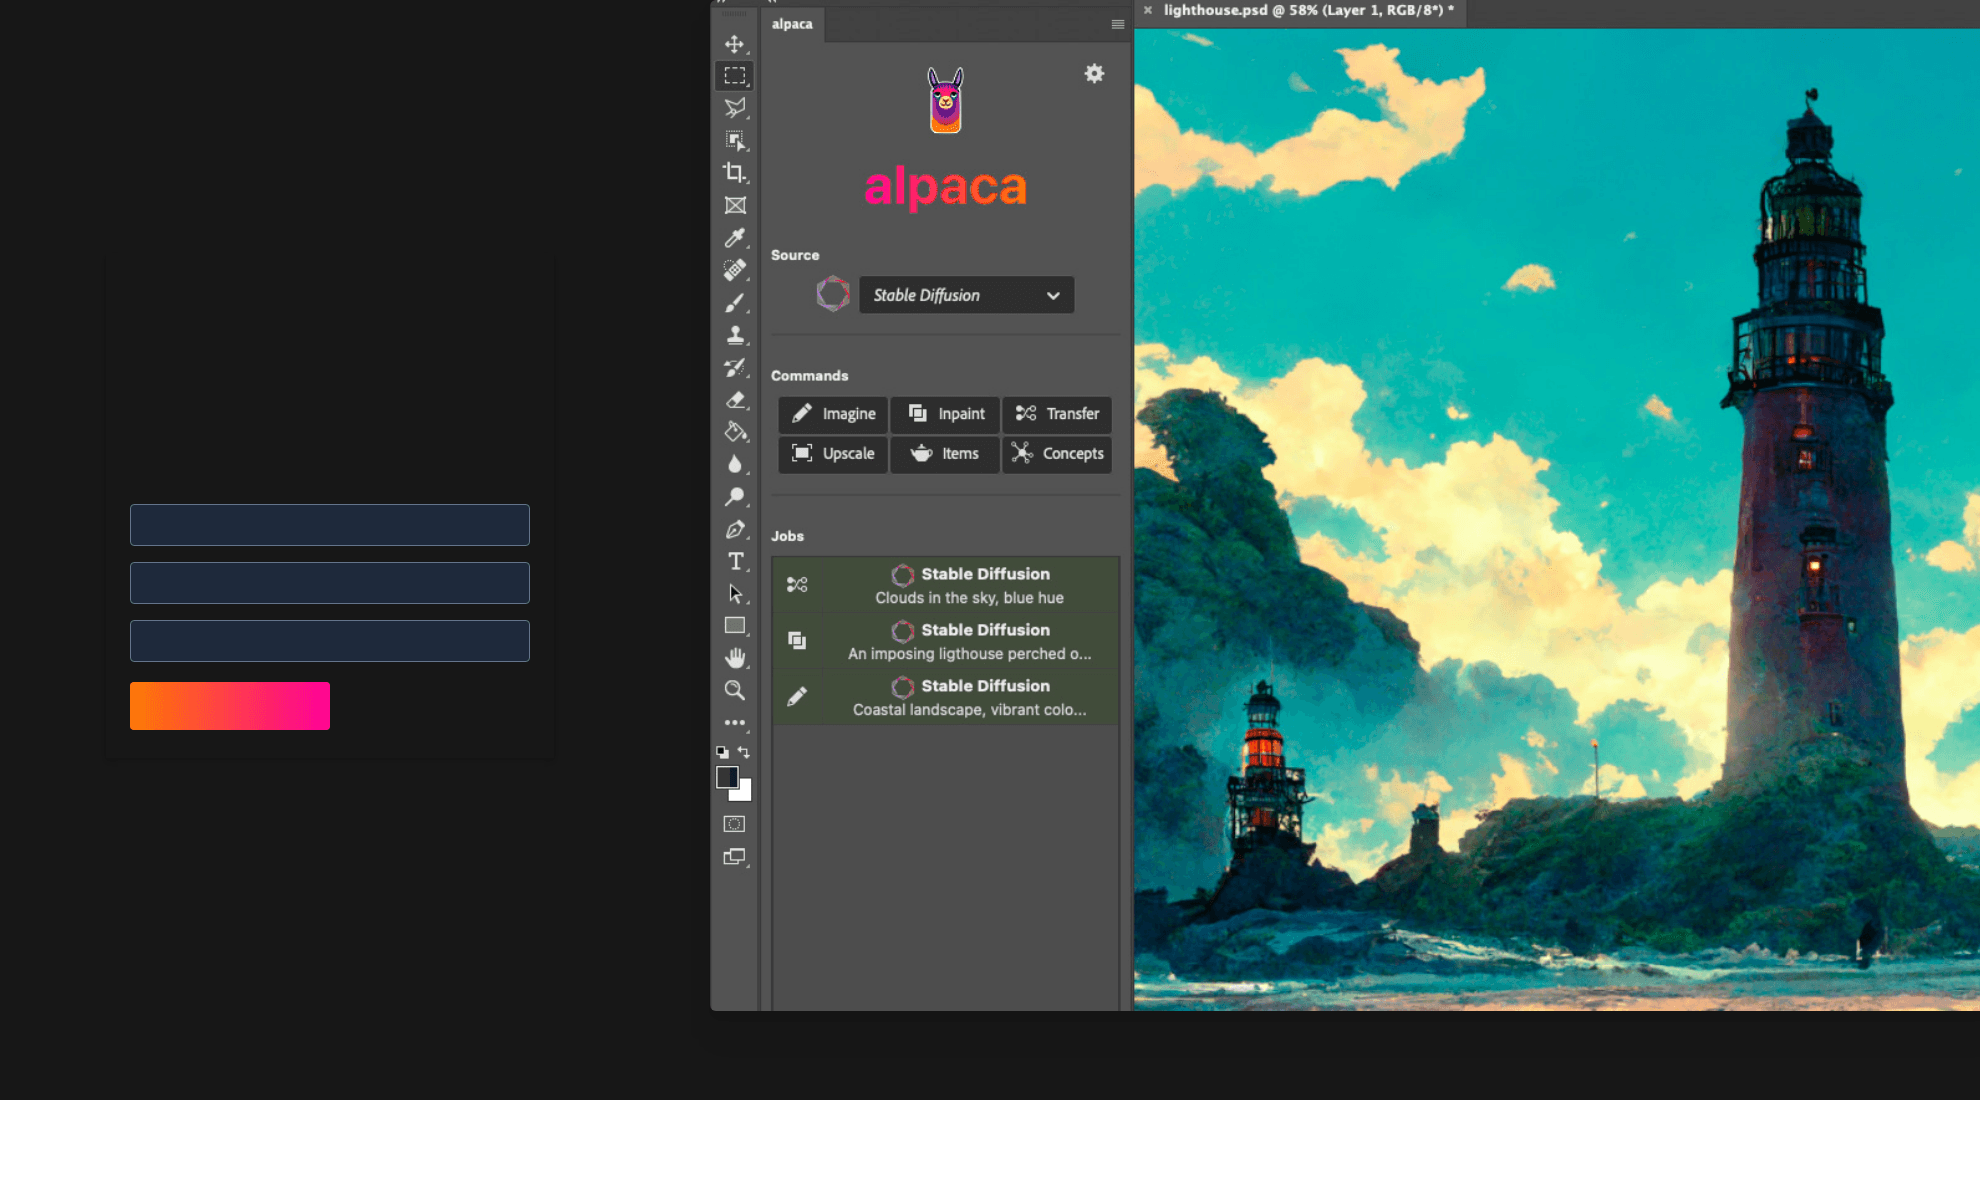Click the Items command button
This screenshot has width=1980, height=1200.
[x=945, y=454]
